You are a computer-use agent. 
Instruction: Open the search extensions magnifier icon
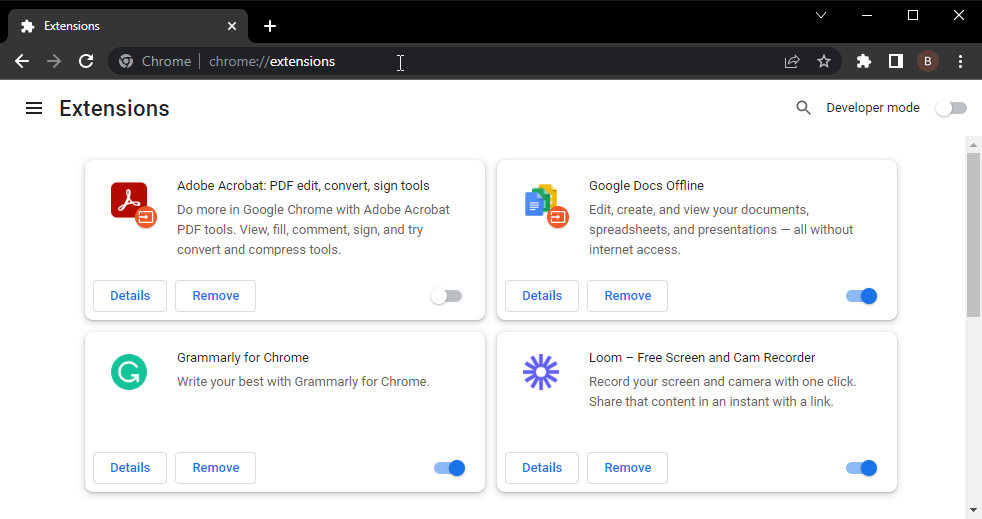point(803,108)
